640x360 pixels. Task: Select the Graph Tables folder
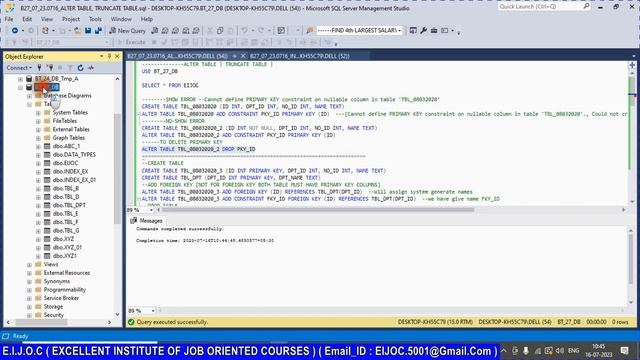(x=69, y=138)
